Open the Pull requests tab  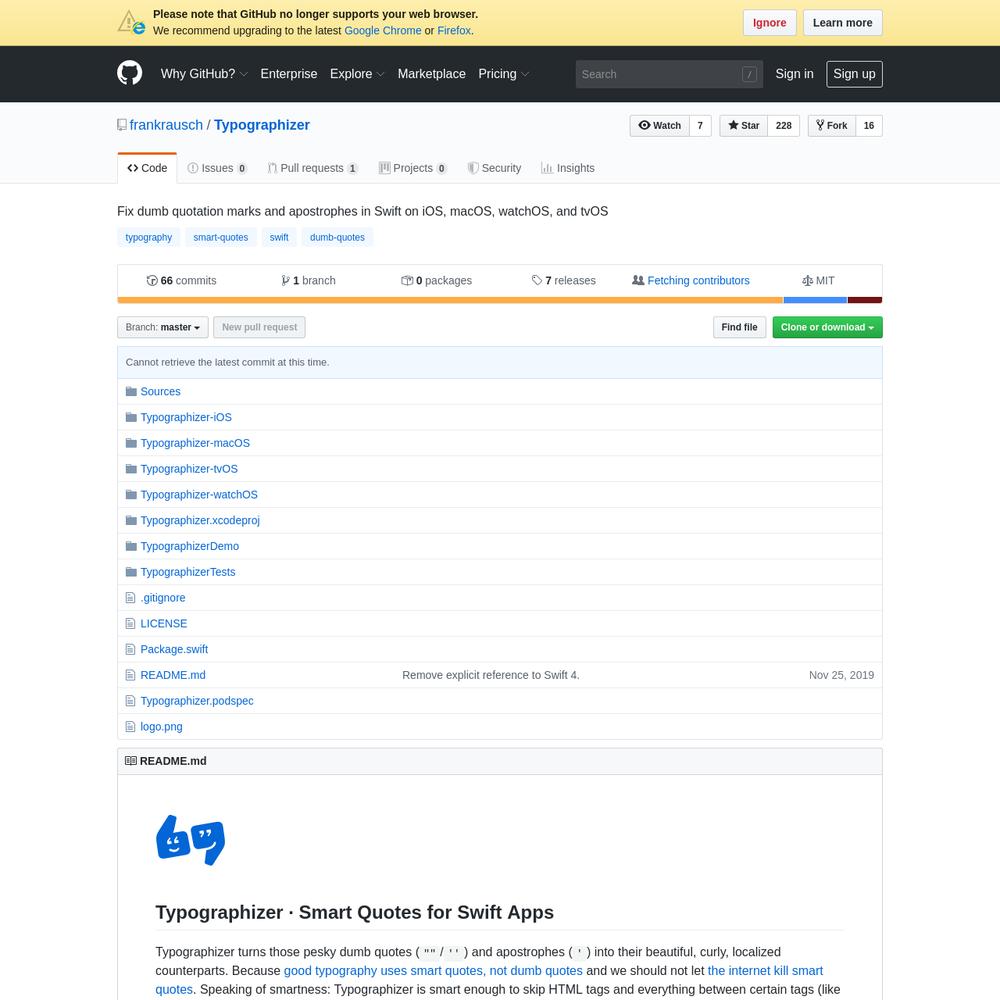point(312,168)
